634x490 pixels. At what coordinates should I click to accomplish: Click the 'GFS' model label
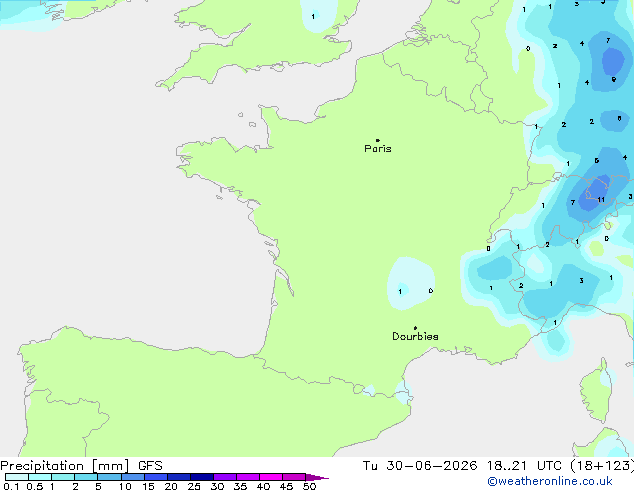[150, 466]
